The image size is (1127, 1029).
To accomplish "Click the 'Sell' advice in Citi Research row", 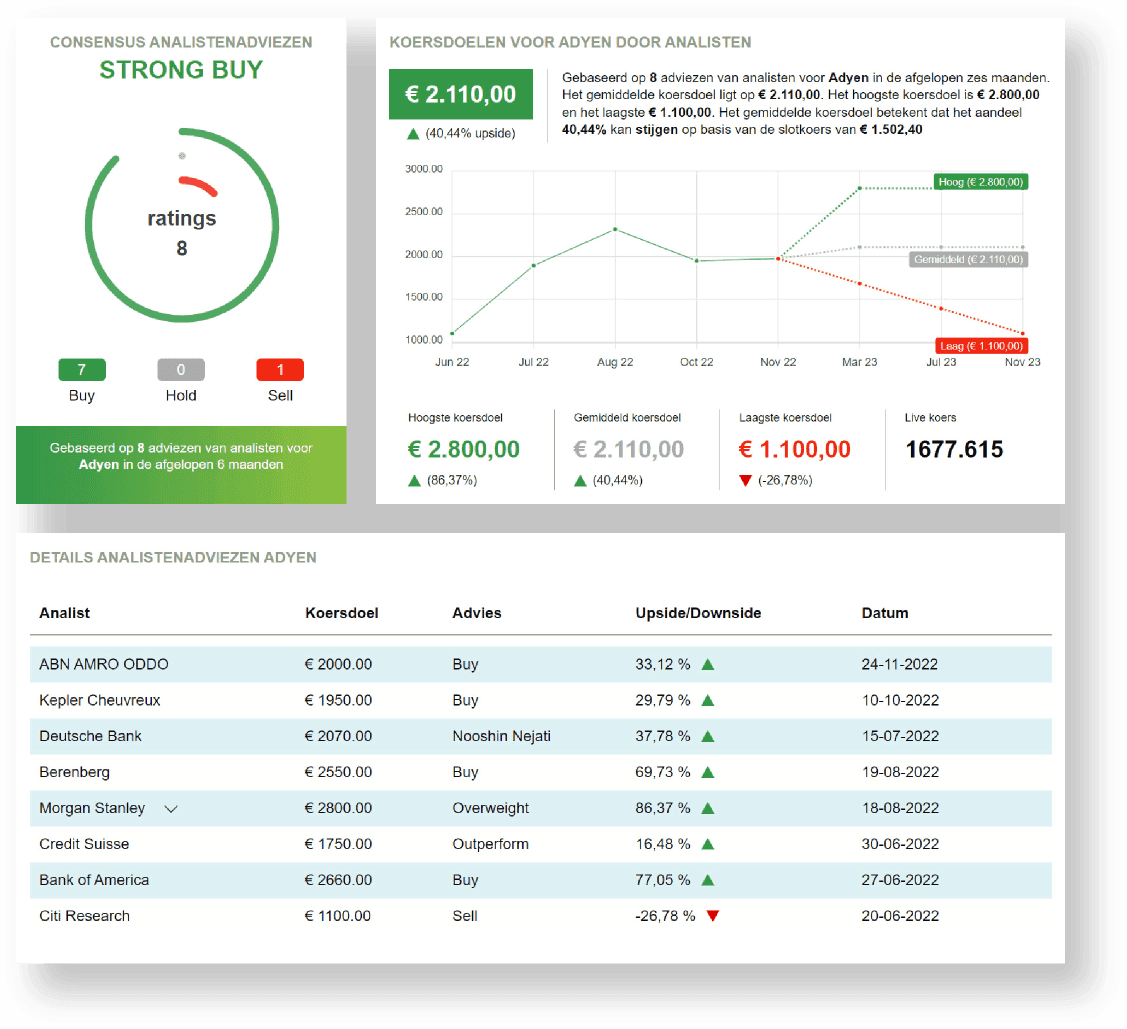I will click(x=465, y=916).
